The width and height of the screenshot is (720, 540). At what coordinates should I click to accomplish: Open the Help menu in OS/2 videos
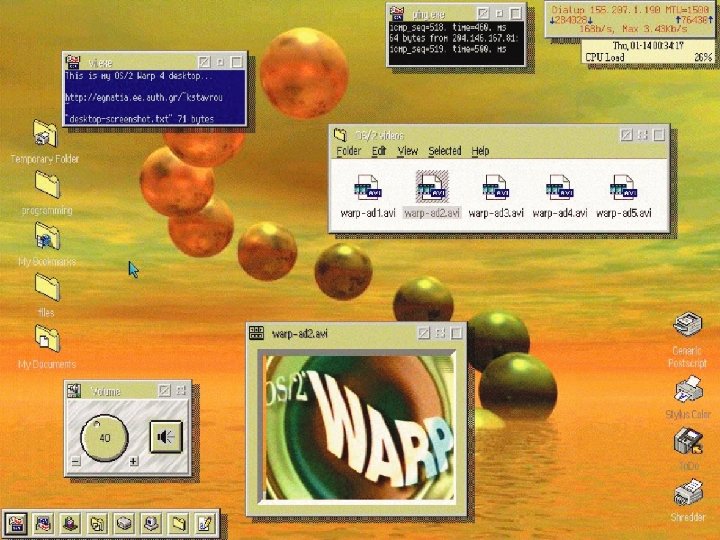[480, 151]
